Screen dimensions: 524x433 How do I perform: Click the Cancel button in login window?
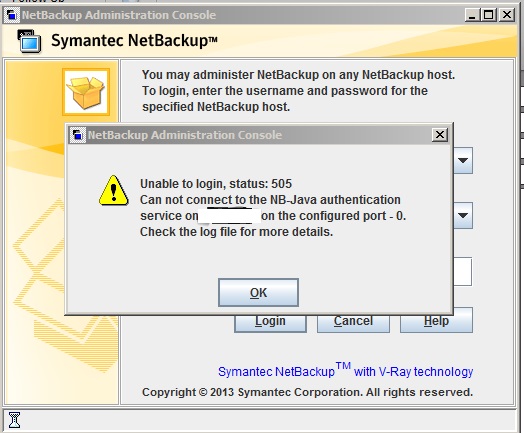click(x=353, y=323)
